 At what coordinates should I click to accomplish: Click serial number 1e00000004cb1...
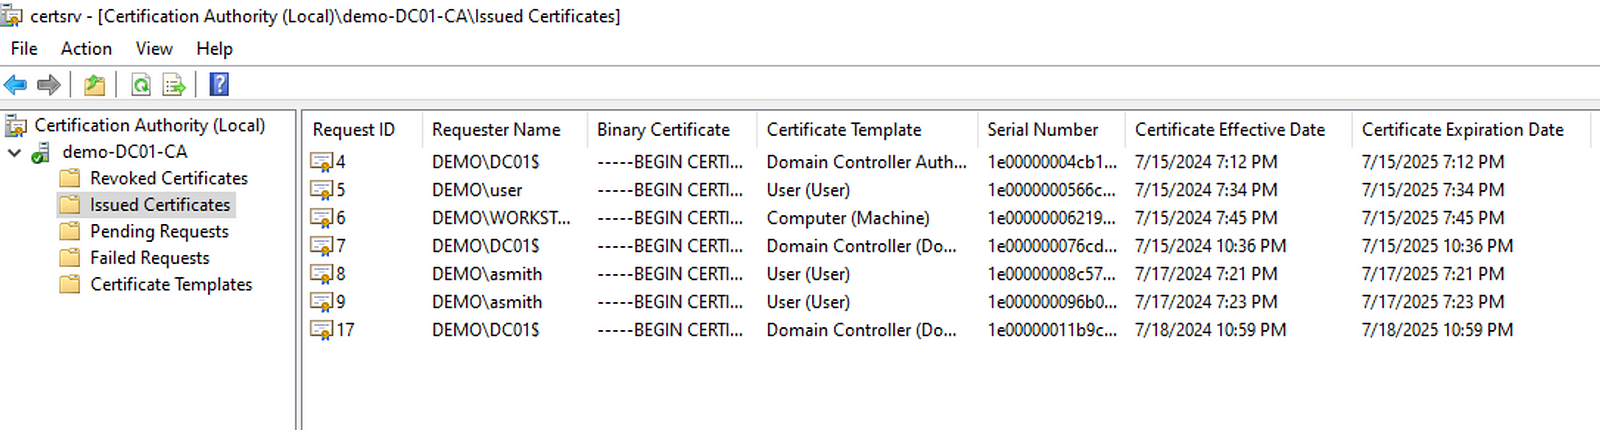(x=1052, y=162)
